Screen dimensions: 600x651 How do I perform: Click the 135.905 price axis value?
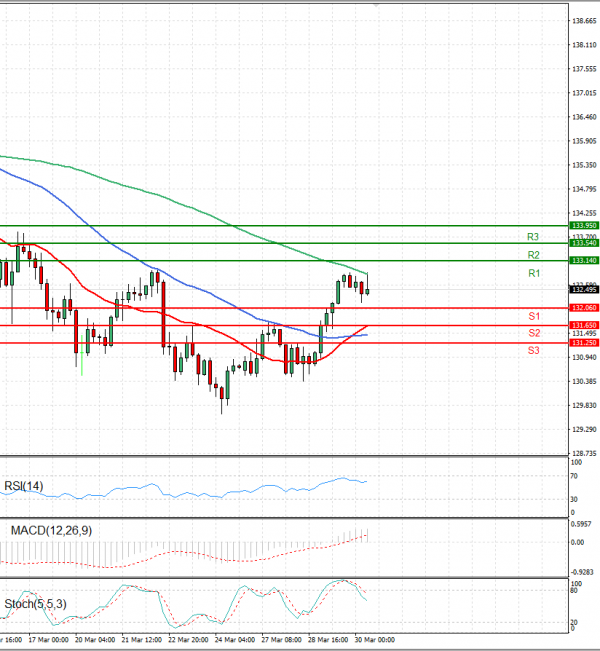584,141
